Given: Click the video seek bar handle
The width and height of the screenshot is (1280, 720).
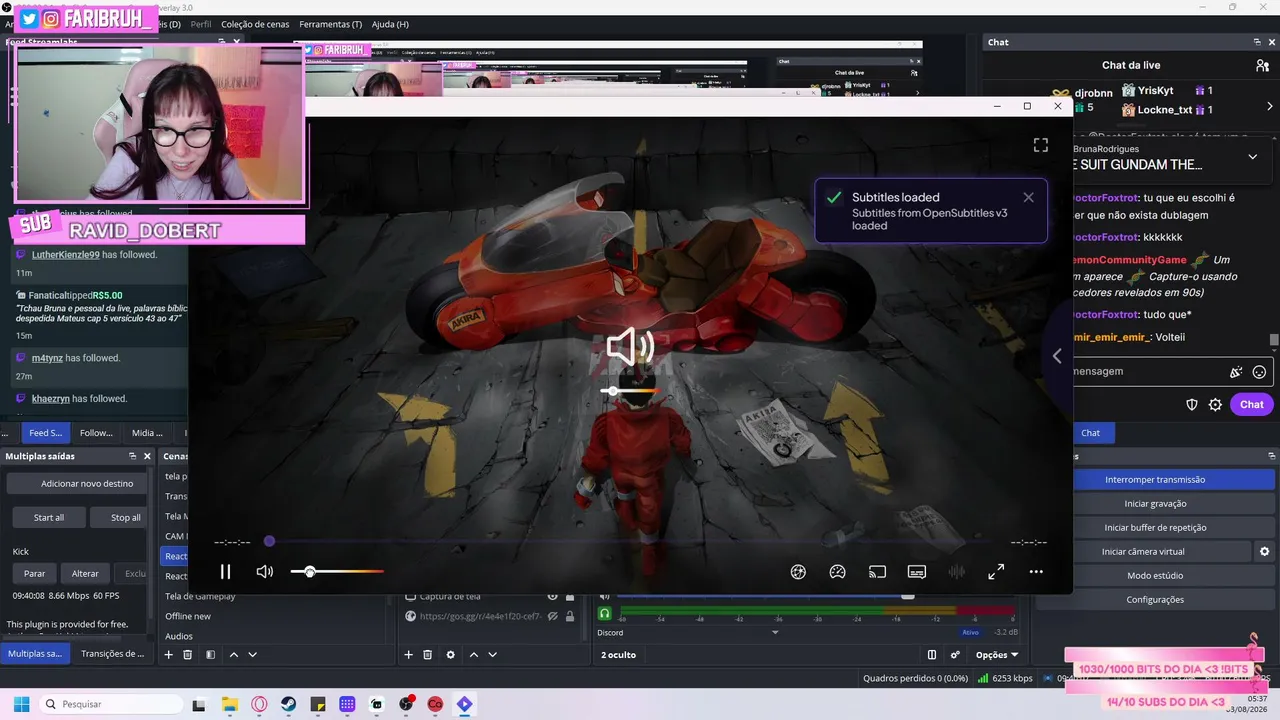Looking at the screenshot, I should (x=269, y=541).
